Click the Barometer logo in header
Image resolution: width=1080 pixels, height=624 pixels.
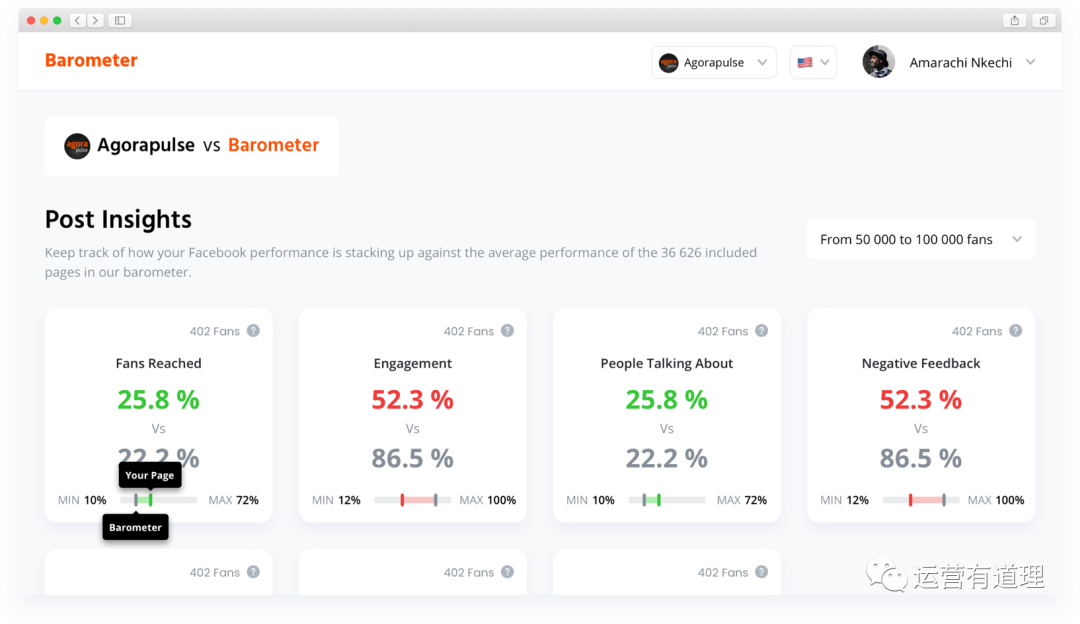coord(91,61)
